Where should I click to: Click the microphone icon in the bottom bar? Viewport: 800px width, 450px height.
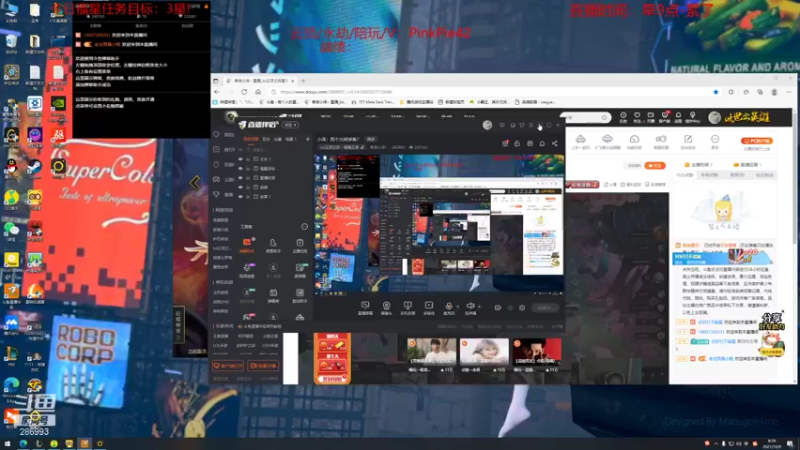click(x=448, y=307)
